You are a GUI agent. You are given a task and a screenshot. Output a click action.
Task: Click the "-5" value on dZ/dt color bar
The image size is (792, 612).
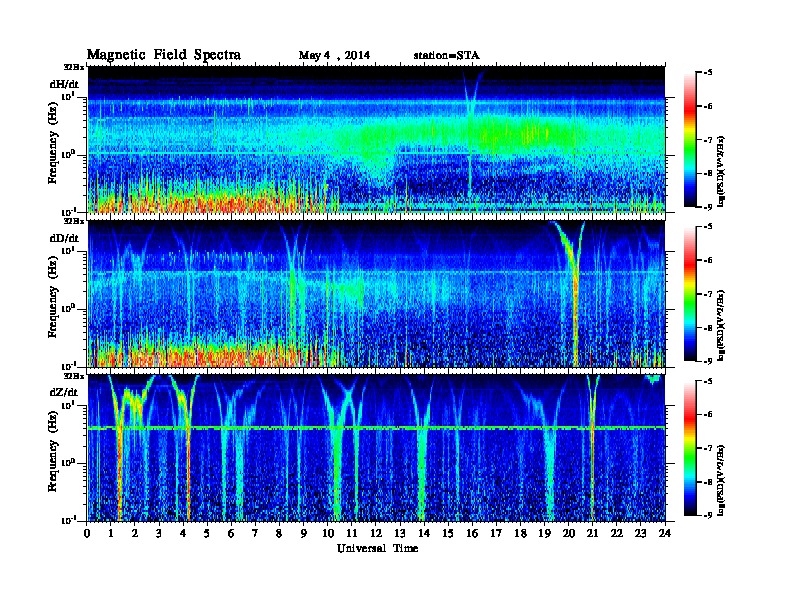coord(708,381)
